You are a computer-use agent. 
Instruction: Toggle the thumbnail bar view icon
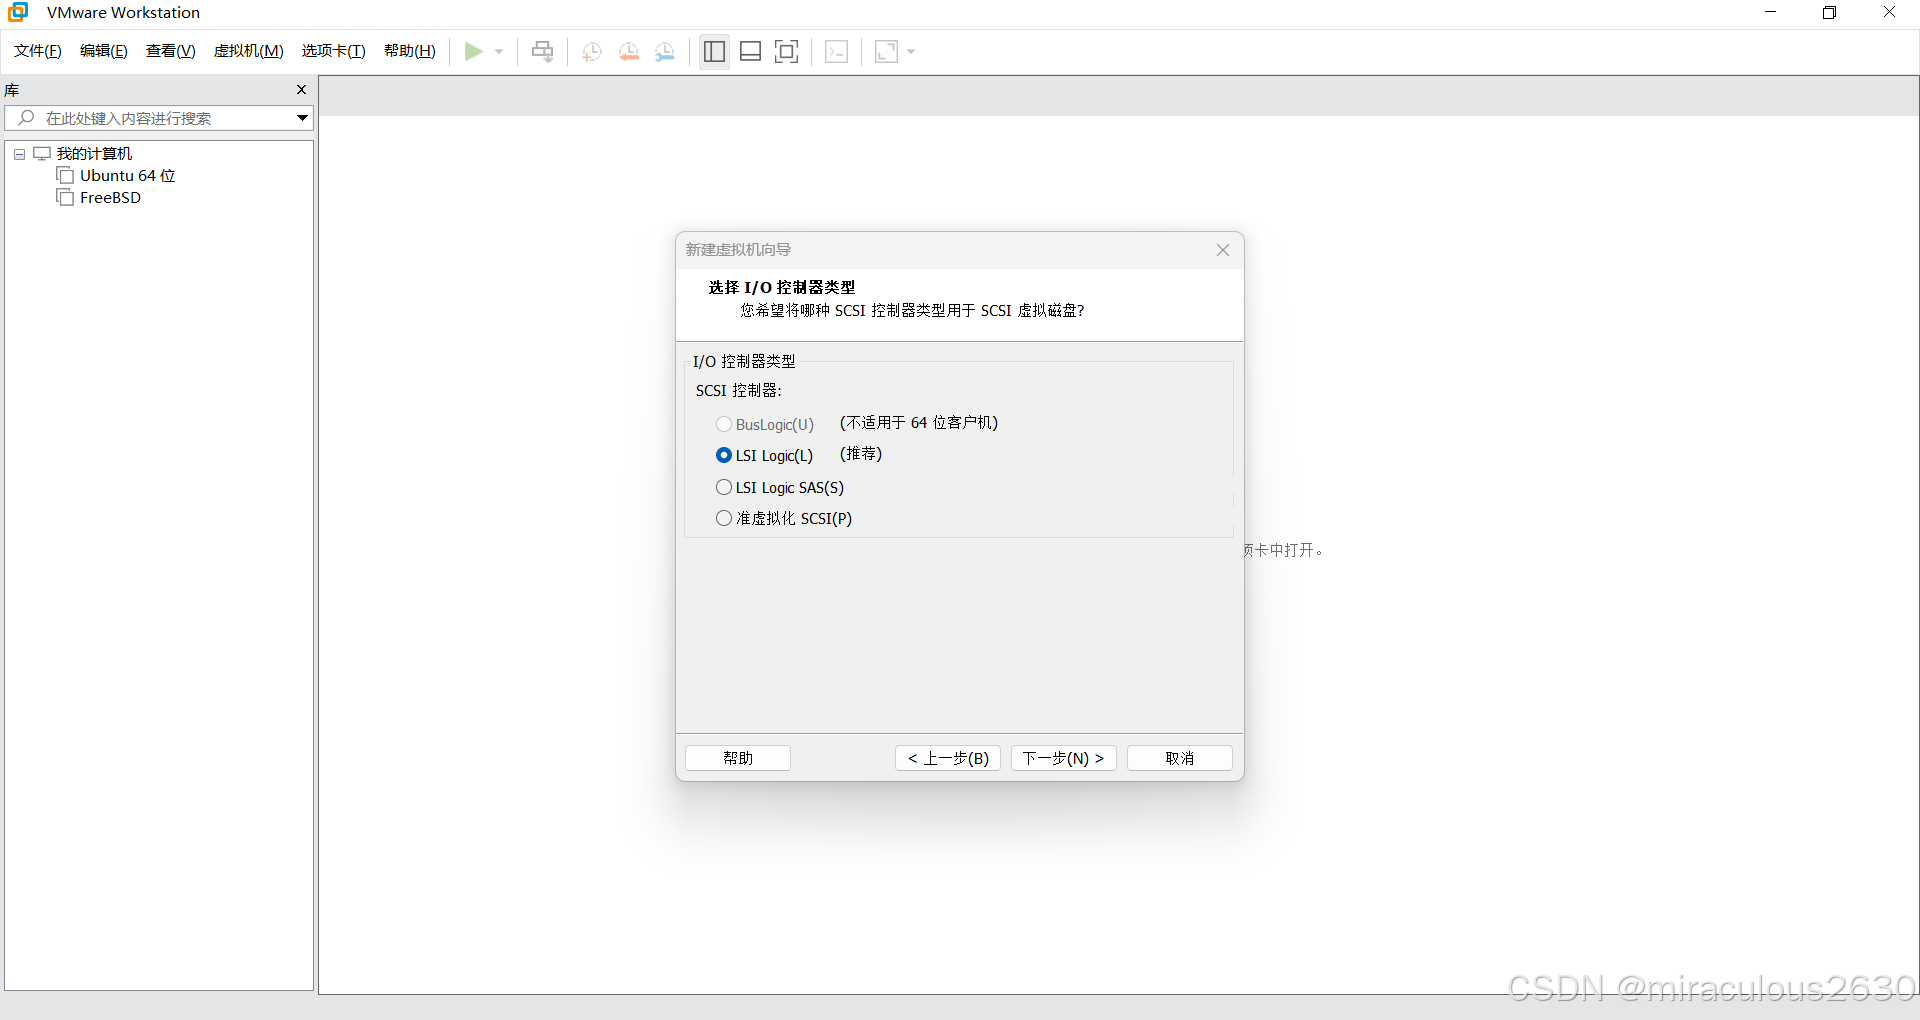tap(750, 51)
